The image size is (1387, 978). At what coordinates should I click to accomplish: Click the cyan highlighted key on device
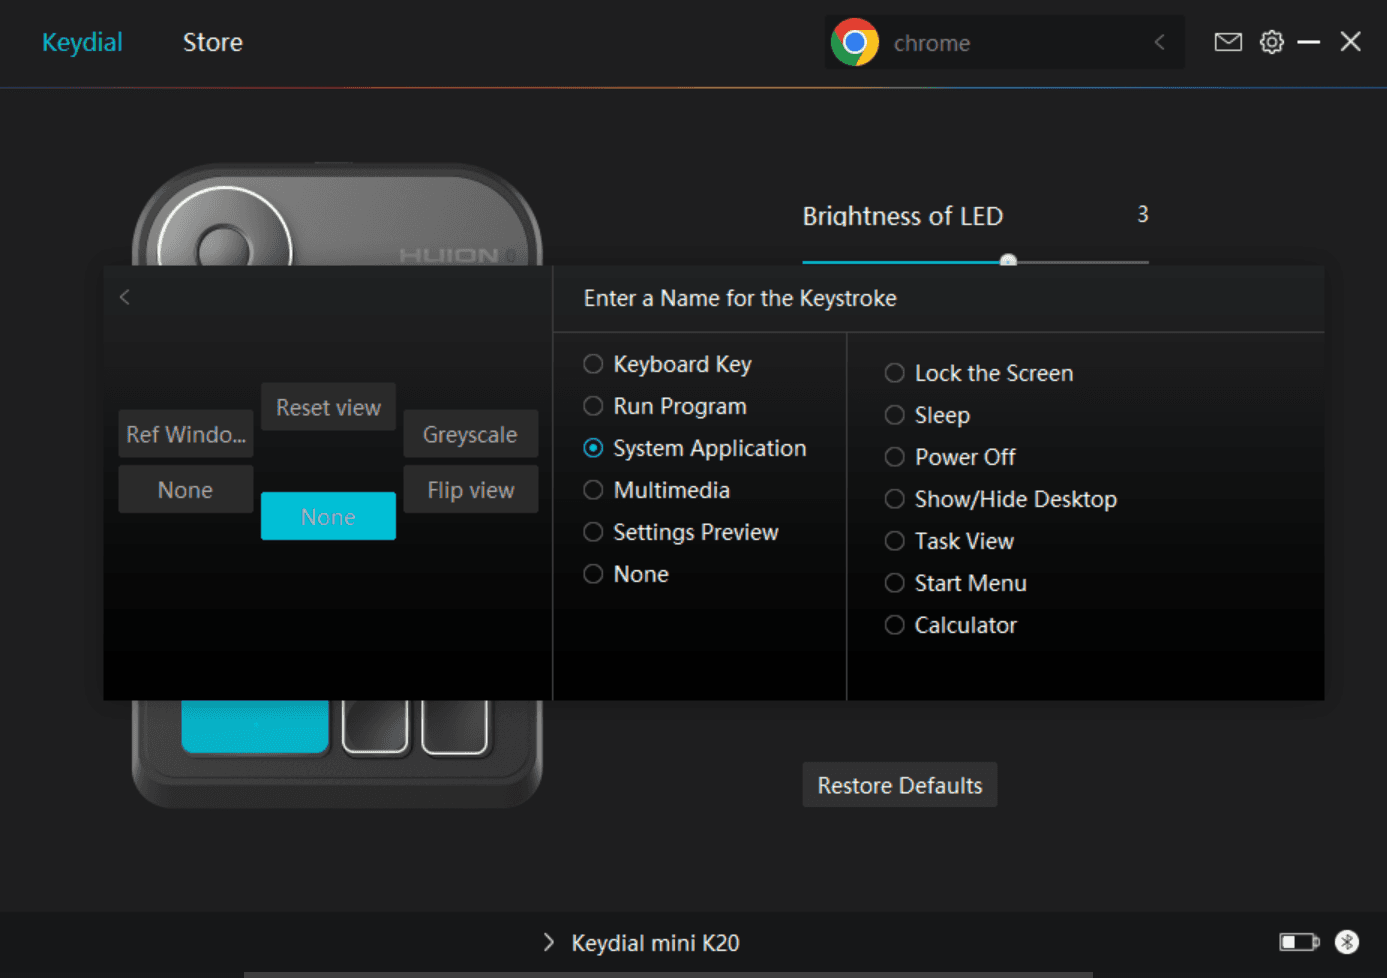[255, 725]
